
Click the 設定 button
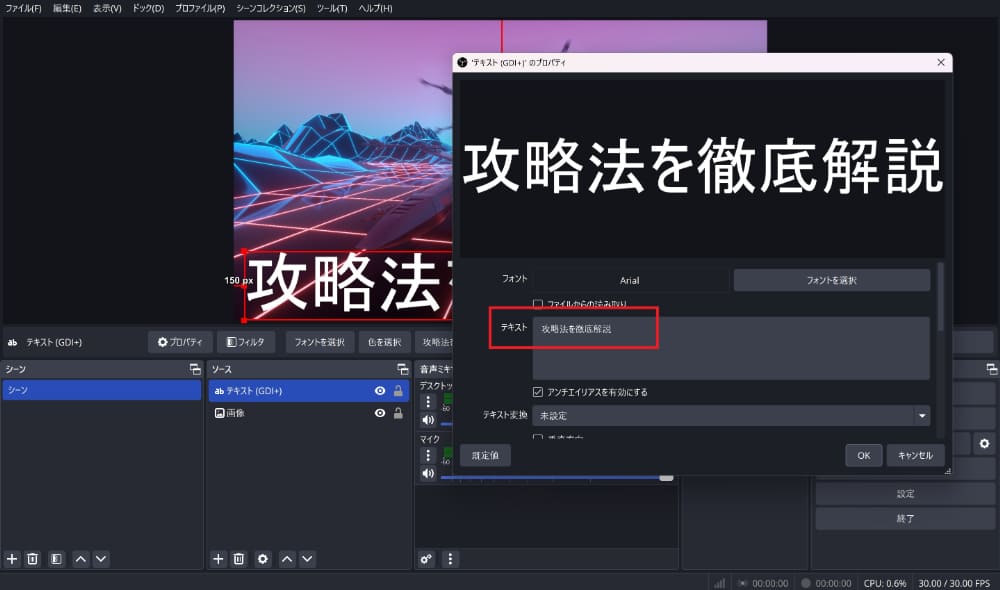(x=905, y=493)
